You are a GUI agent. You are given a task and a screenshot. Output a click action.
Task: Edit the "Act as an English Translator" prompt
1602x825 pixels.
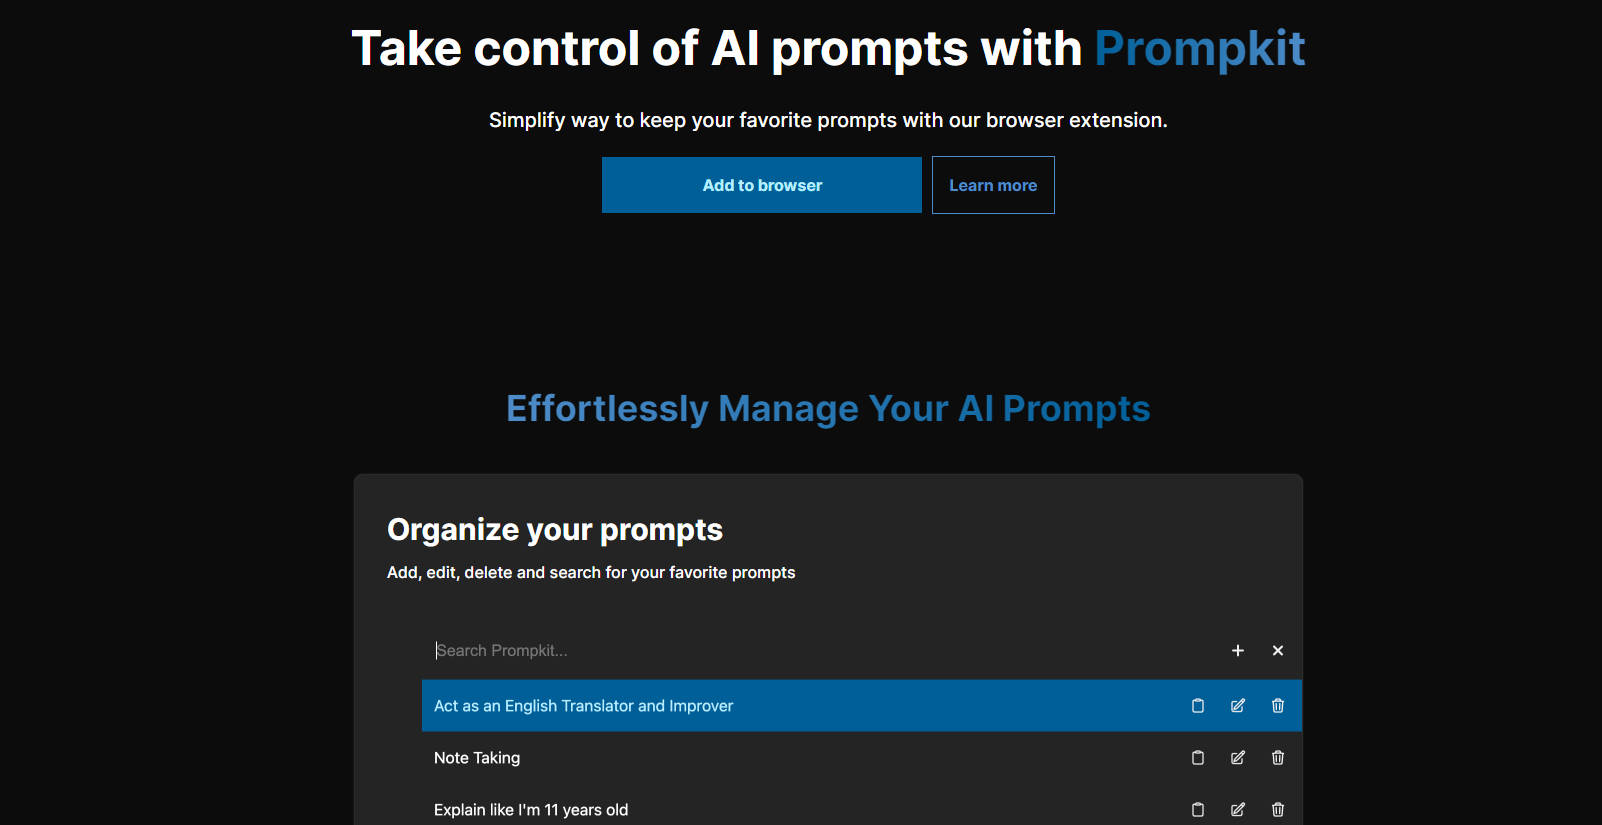pyautogui.click(x=1237, y=705)
